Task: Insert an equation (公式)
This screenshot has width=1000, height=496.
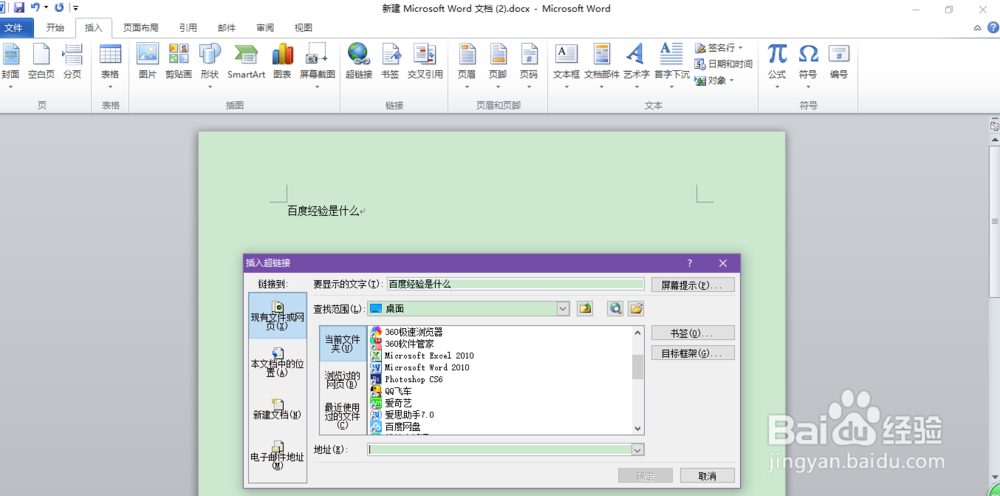Action: point(777,65)
